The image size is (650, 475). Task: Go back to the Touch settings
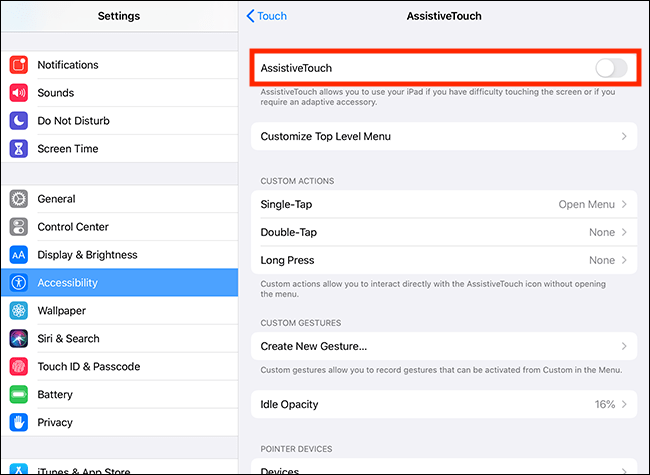267,16
